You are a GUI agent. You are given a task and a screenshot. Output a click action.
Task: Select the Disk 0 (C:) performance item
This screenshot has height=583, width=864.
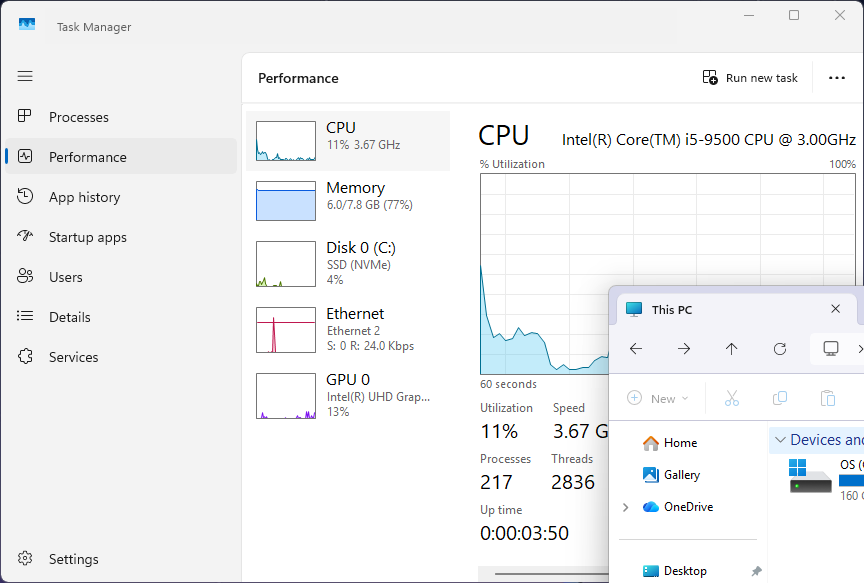pyautogui.click(x=348, y=263)
